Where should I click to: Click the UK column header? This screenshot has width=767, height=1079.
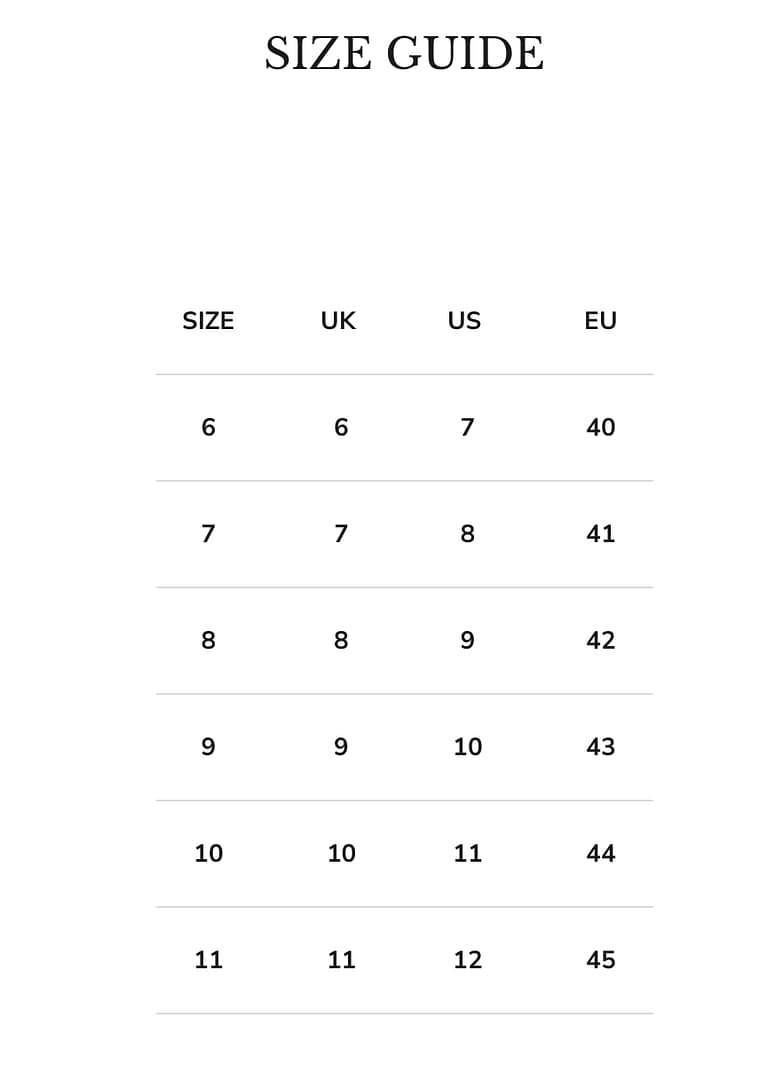(x=338, y=321)
